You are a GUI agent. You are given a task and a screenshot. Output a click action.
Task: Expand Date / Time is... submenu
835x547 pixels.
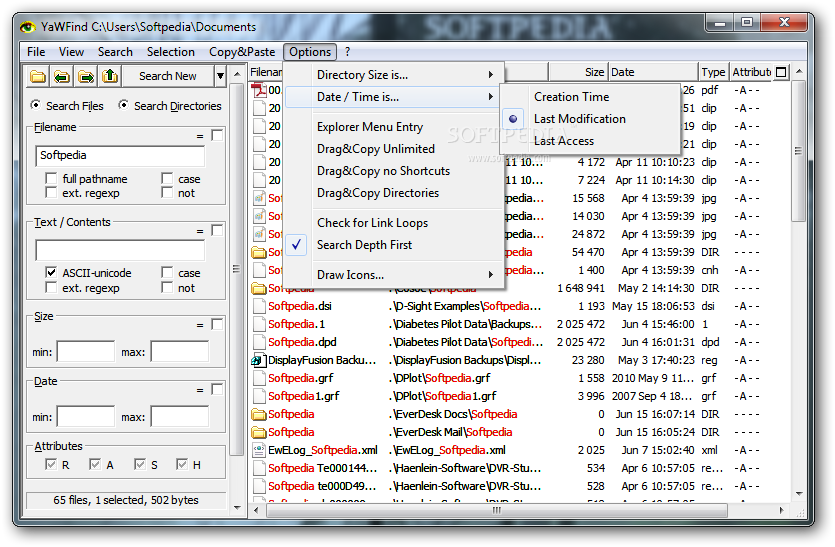point(394,97)
